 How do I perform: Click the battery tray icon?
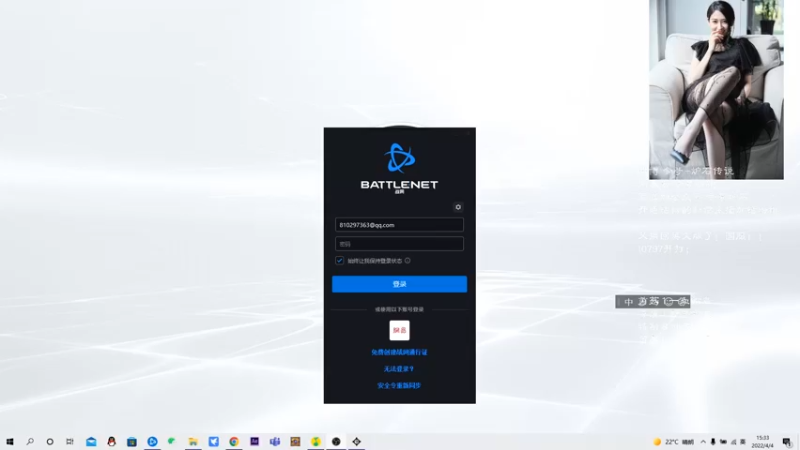pos(723,442)
